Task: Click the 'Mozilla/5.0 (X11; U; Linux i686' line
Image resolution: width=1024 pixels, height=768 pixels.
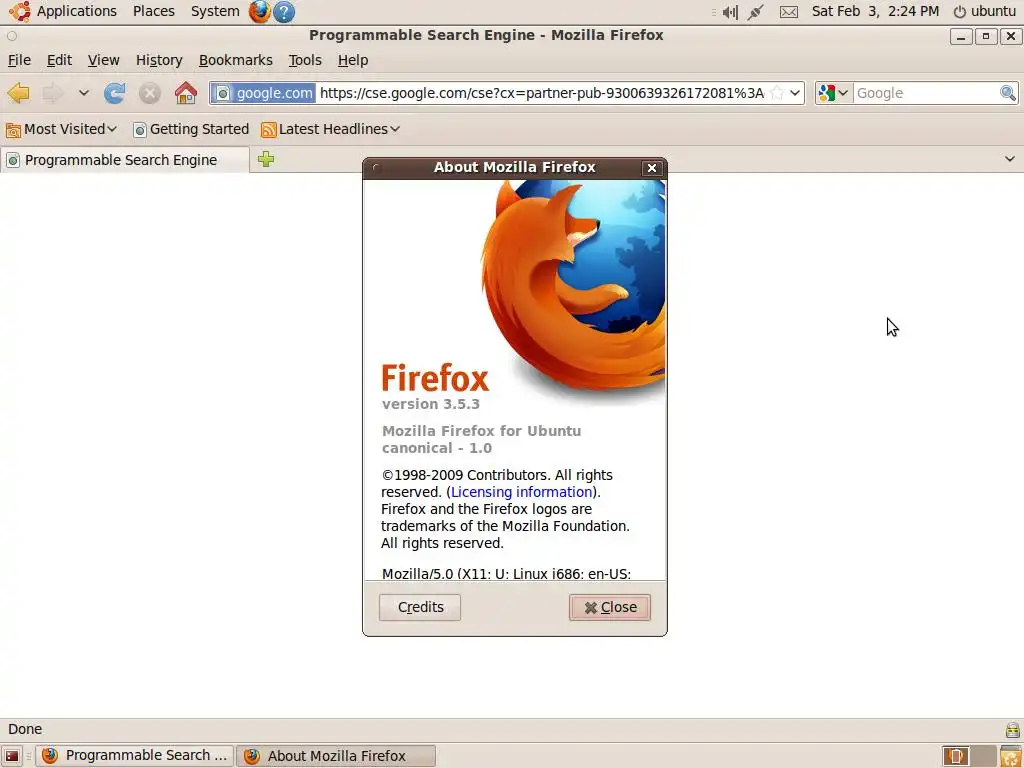Action: 506,573
